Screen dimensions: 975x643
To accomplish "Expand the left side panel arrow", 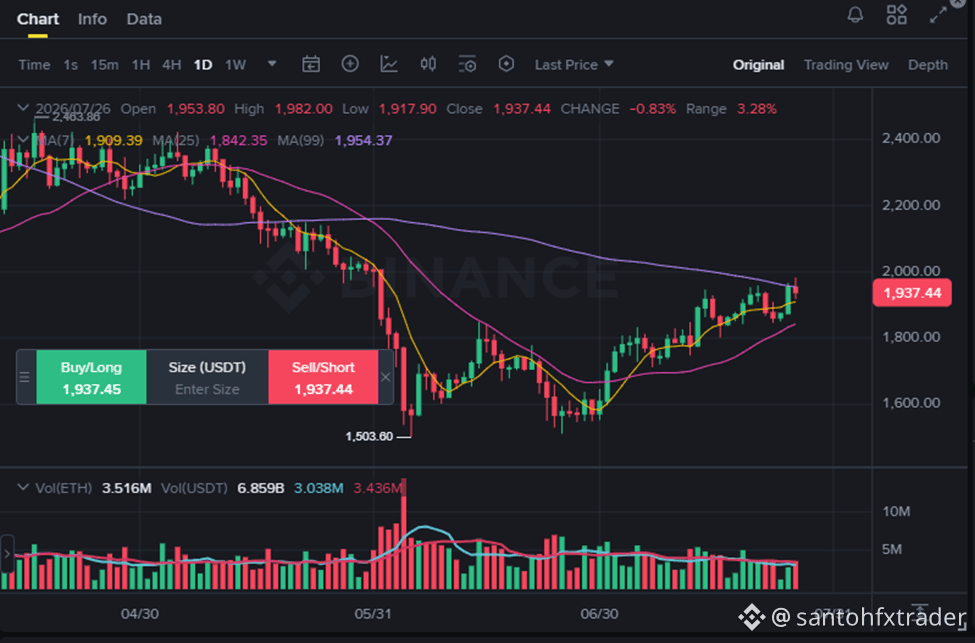I will (7, 553).
